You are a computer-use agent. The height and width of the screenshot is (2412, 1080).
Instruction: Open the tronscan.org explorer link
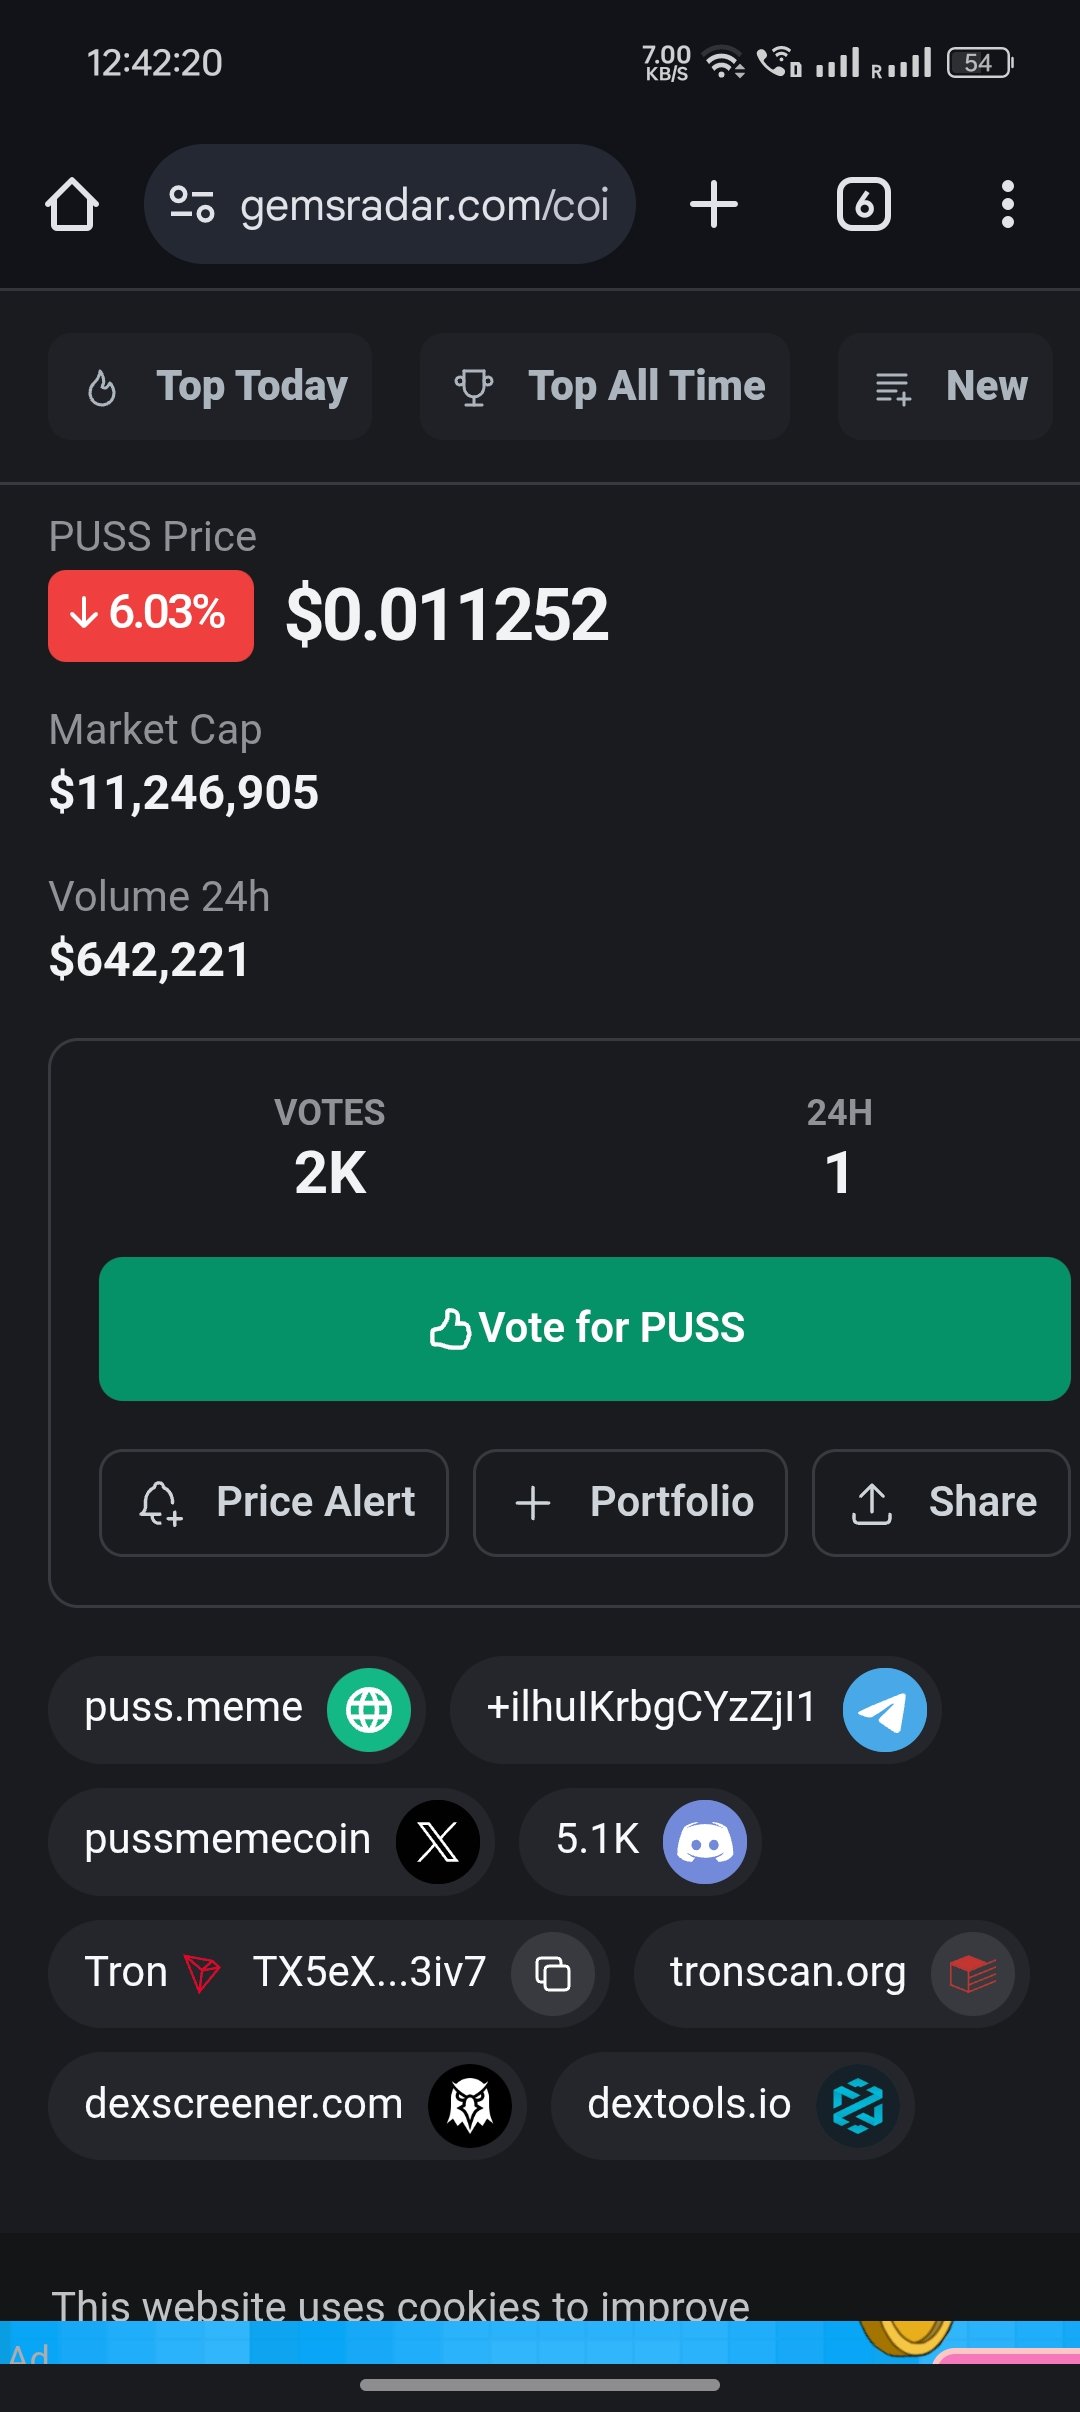tap(832, 1974)
